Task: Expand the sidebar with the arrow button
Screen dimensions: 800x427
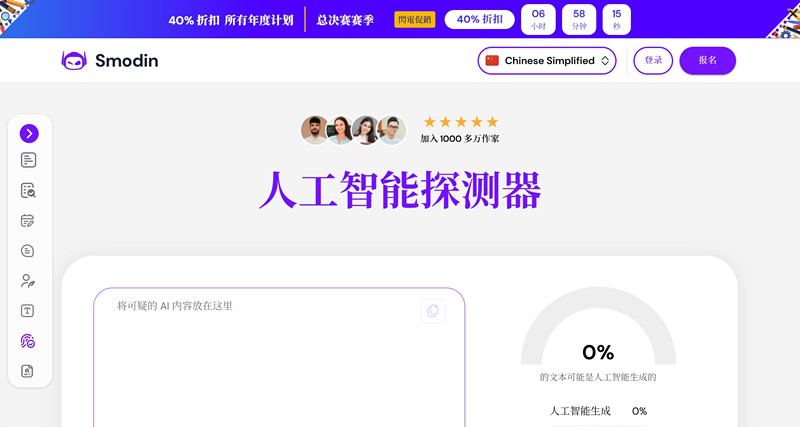Action: pos(29,134)
